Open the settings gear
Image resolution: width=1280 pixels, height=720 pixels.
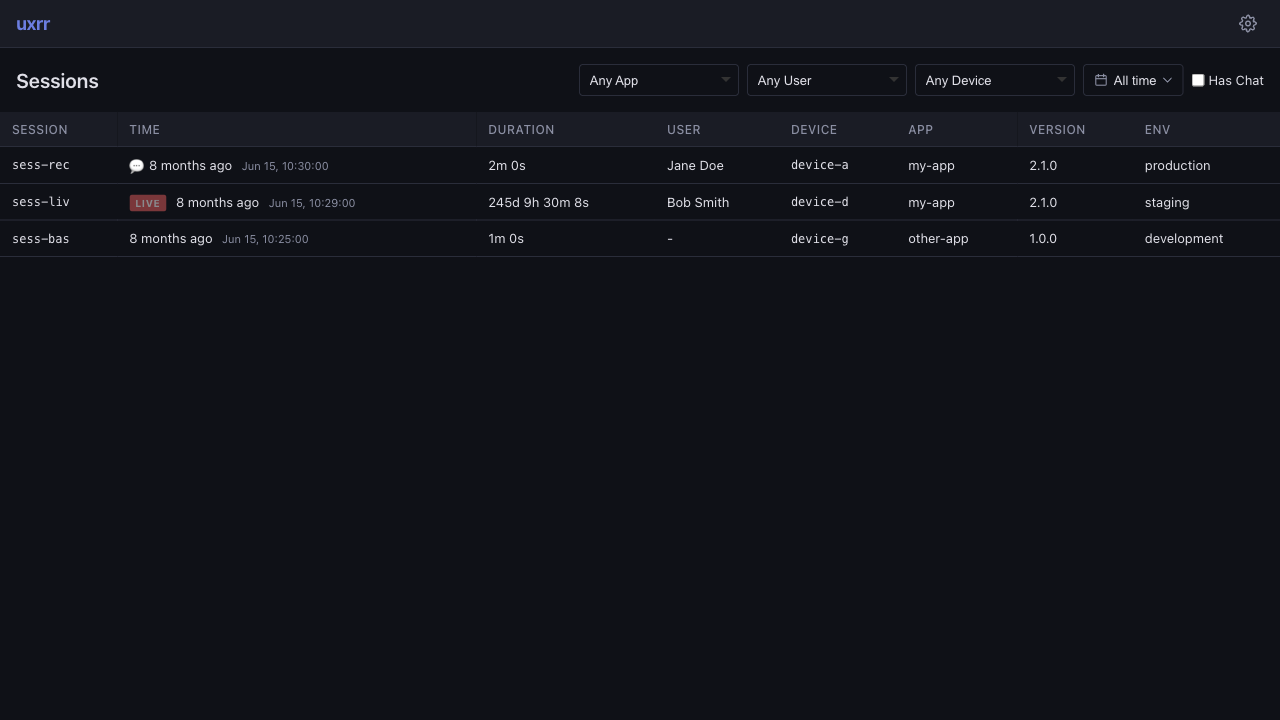[x=1247, y=23]
